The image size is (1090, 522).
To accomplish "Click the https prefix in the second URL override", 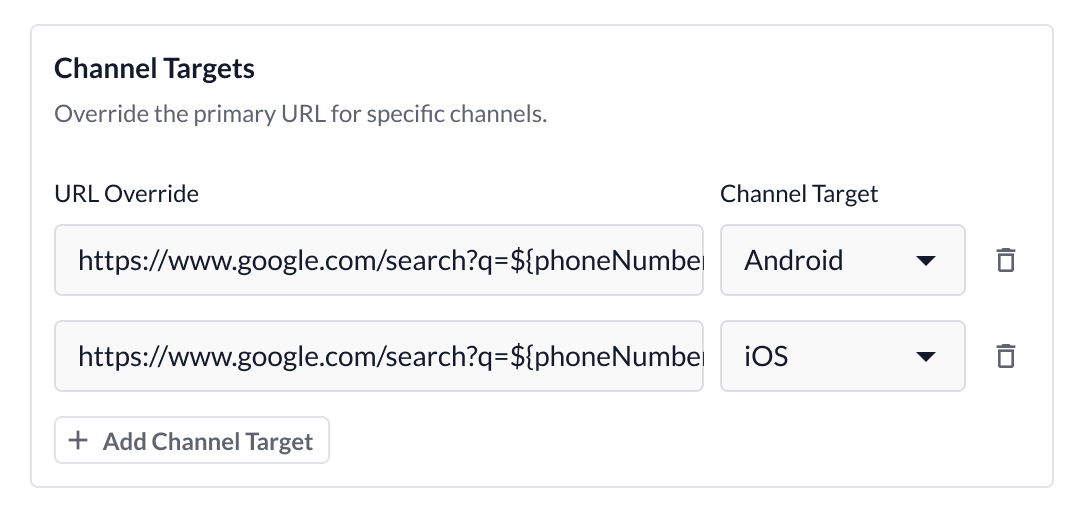I will tap(103, 356).
